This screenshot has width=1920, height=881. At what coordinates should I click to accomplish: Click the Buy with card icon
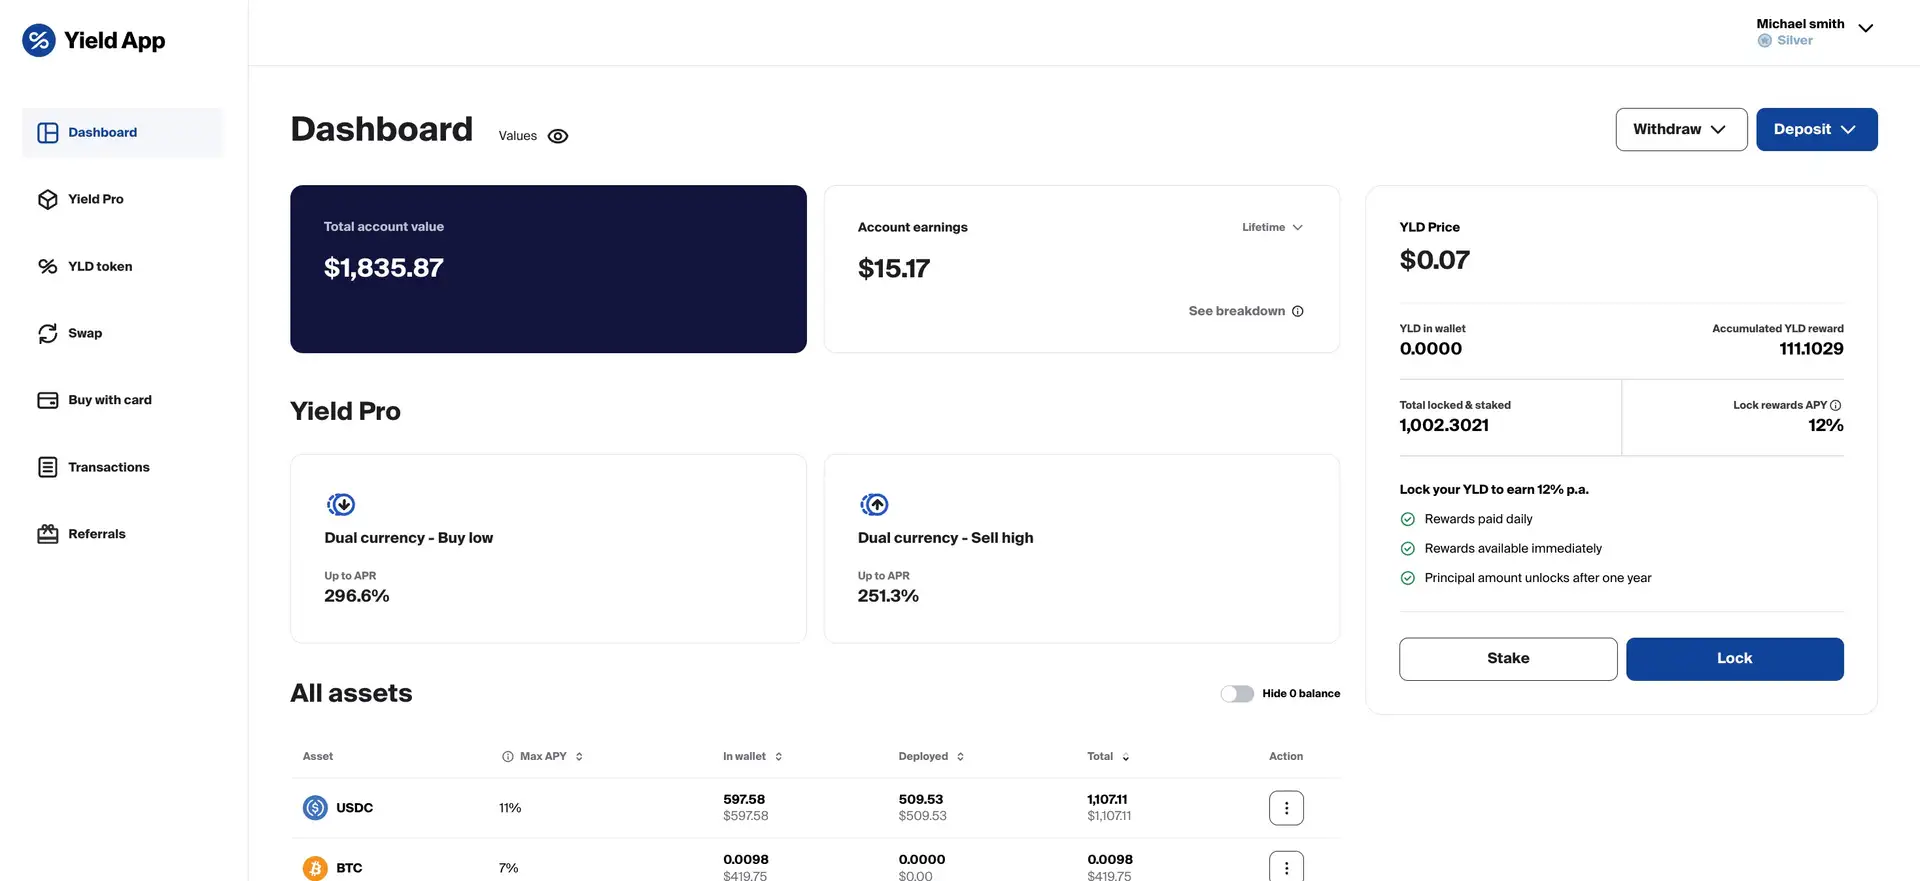pos(47,400)
